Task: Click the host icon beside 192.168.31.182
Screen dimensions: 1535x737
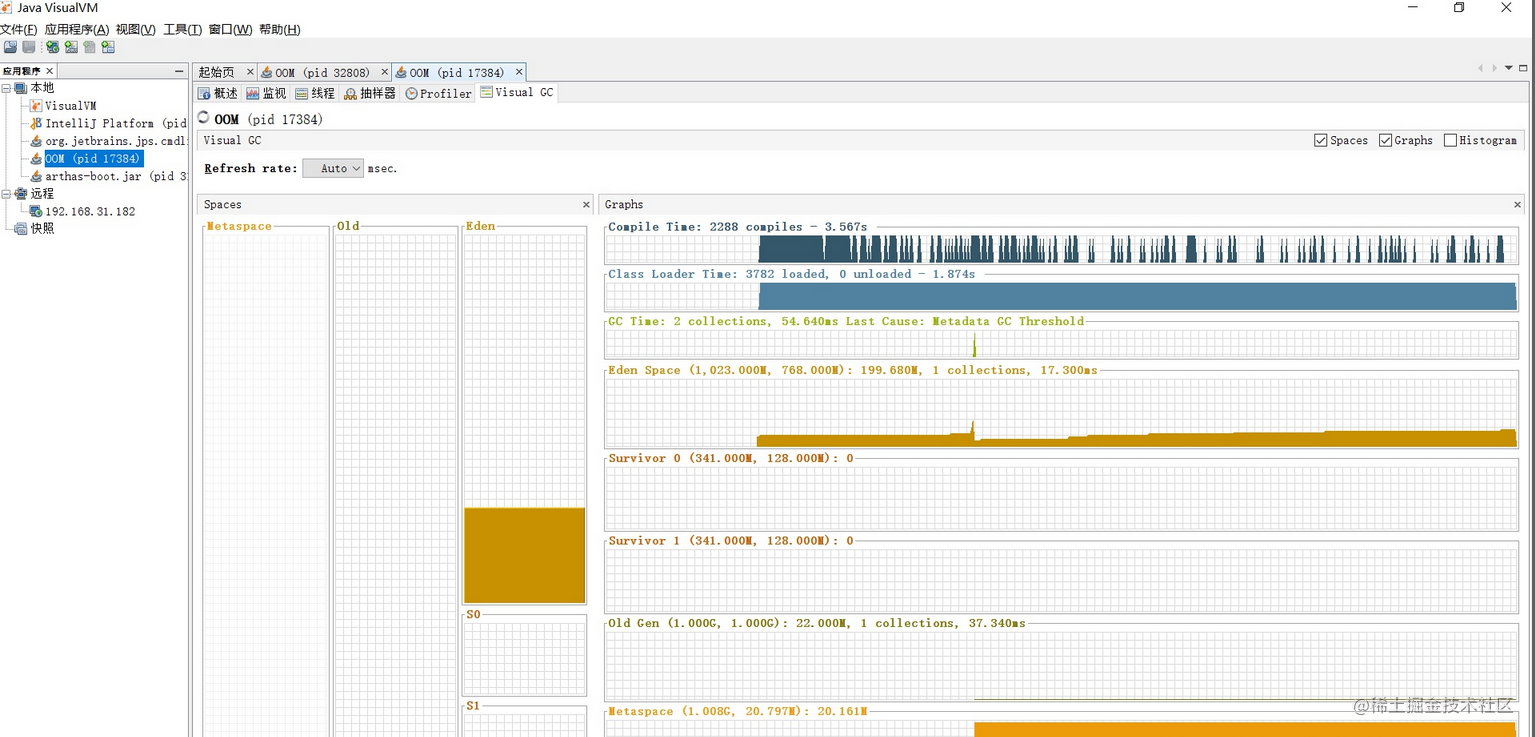Action: (x=36, y=211)
